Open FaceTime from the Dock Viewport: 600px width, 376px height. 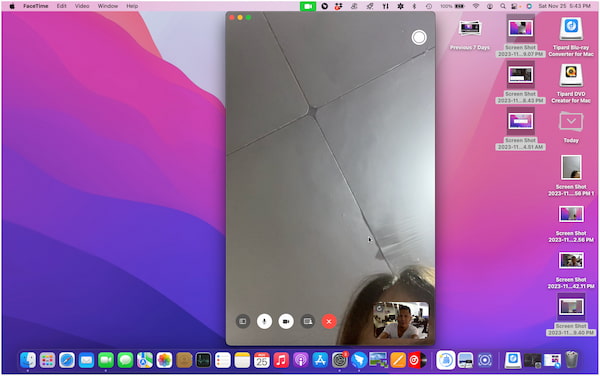[106, 360]
